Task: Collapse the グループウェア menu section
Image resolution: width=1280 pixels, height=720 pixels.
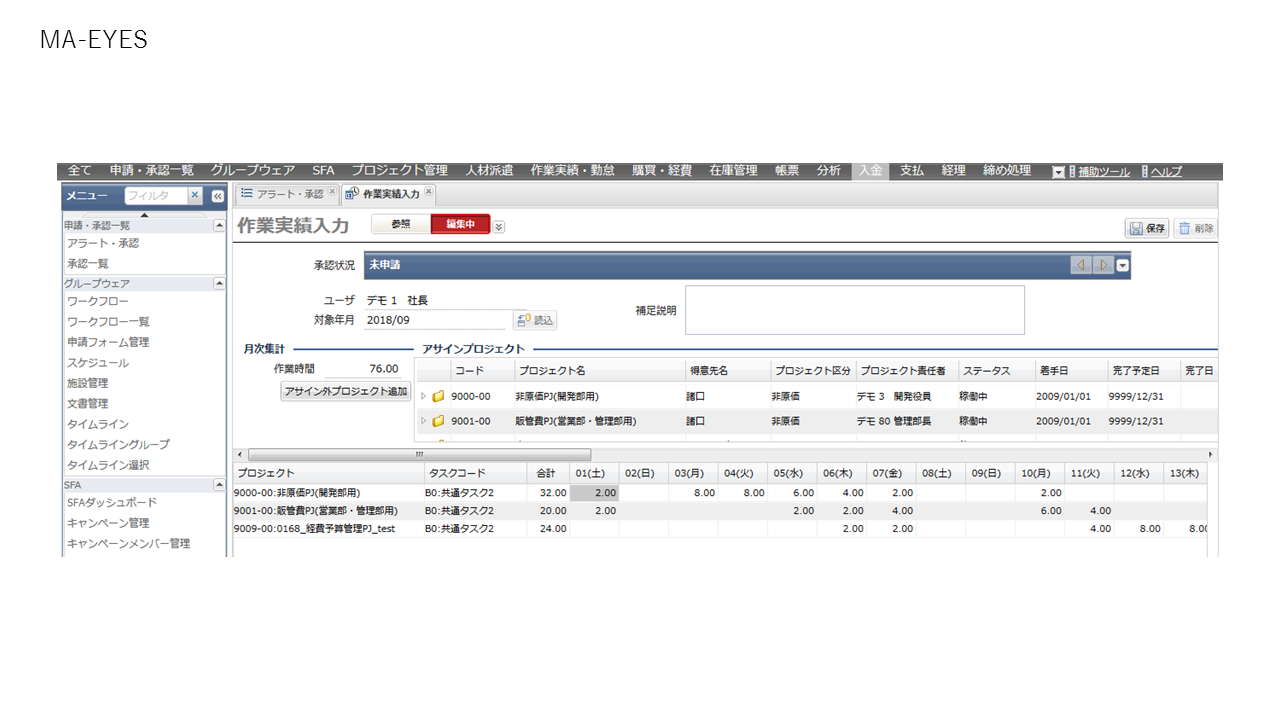Action: [219, 284]
